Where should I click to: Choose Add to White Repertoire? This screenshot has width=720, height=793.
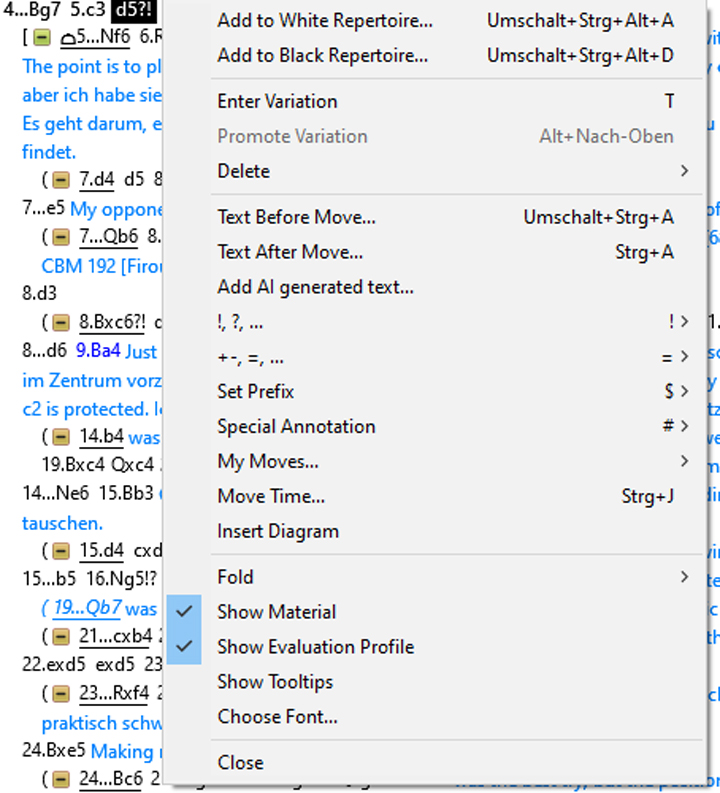click(x=325, y=21)
